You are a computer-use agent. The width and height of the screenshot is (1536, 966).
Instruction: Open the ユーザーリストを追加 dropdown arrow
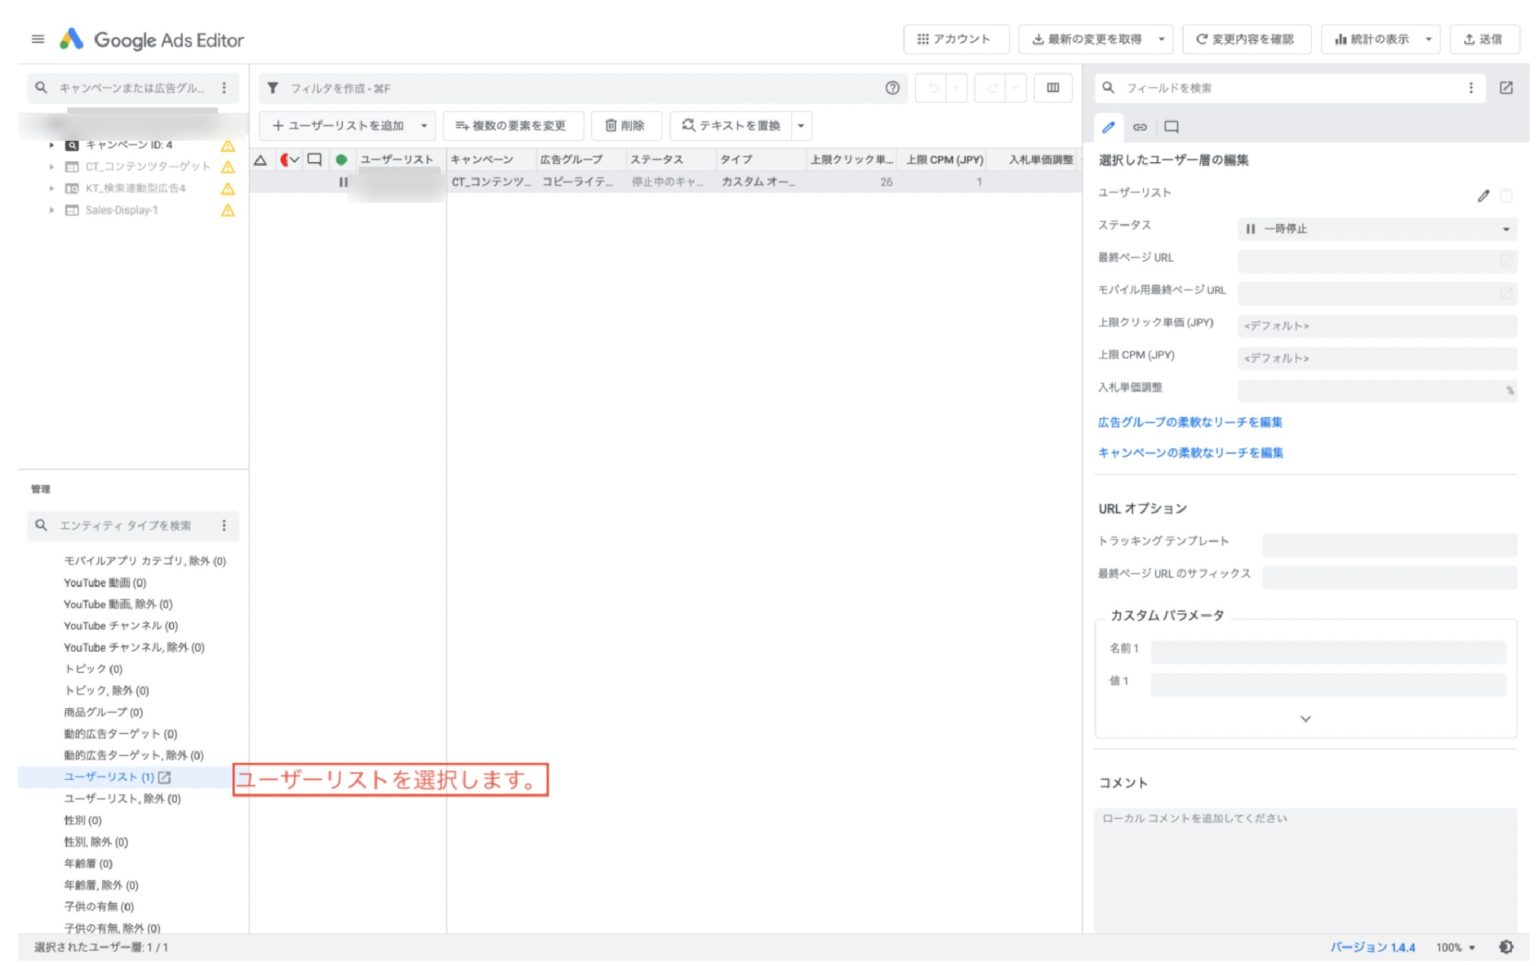click(424, 126)
